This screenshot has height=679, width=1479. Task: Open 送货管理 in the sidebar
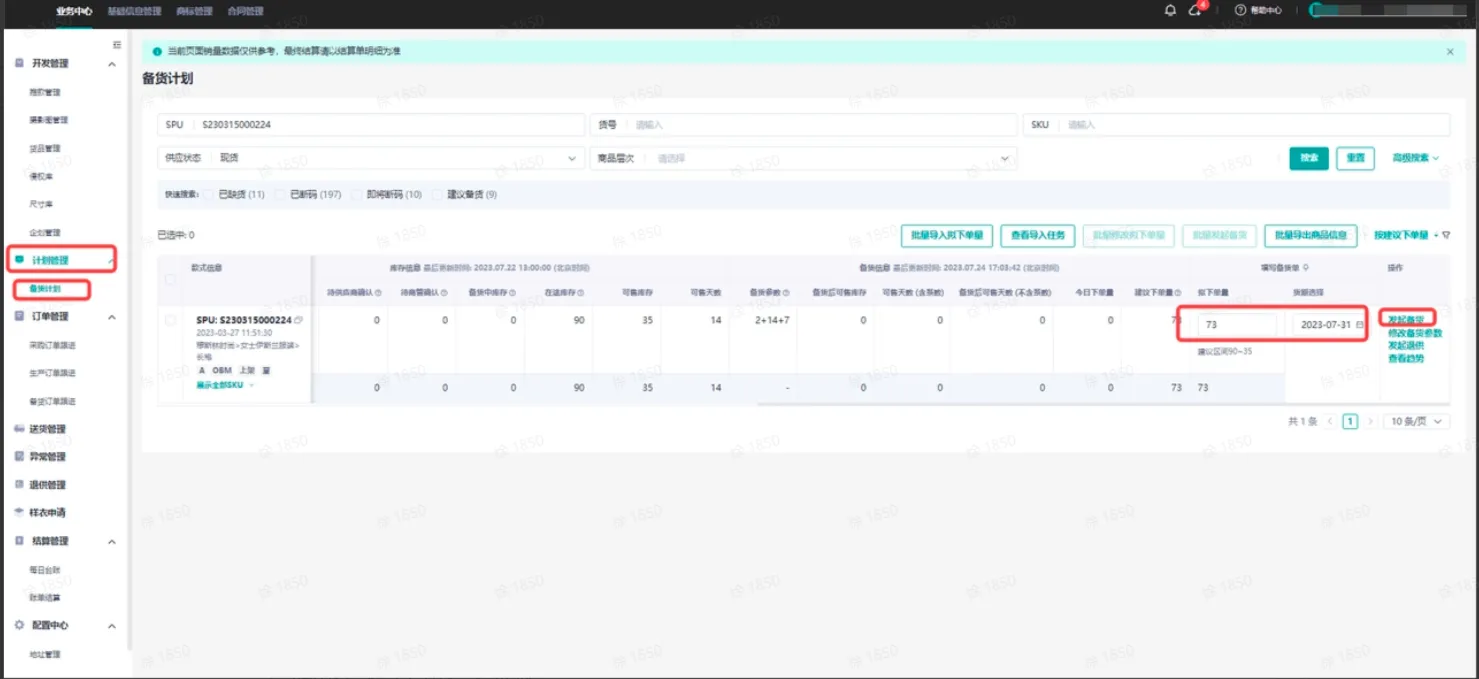[47, 429]
